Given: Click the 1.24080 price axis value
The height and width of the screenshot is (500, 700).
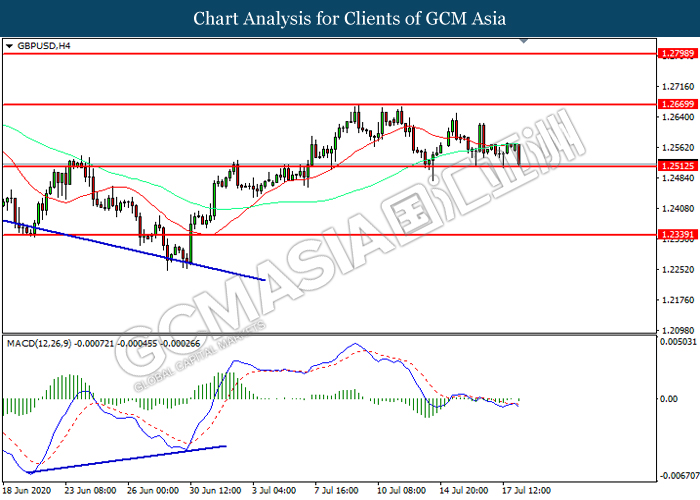Looking at the screenshot, I should point(679,208).
